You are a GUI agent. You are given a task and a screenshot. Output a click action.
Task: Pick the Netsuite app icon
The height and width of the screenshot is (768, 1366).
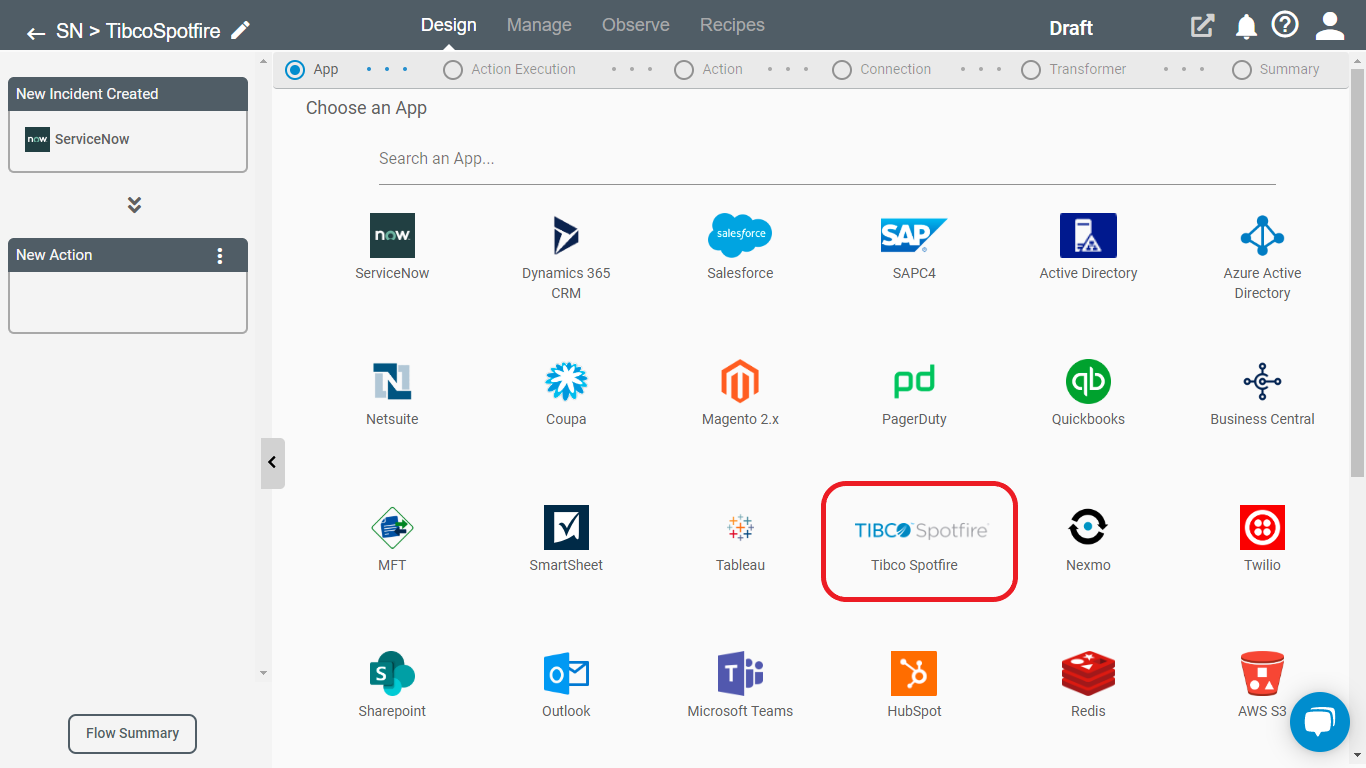coord(392,381)
